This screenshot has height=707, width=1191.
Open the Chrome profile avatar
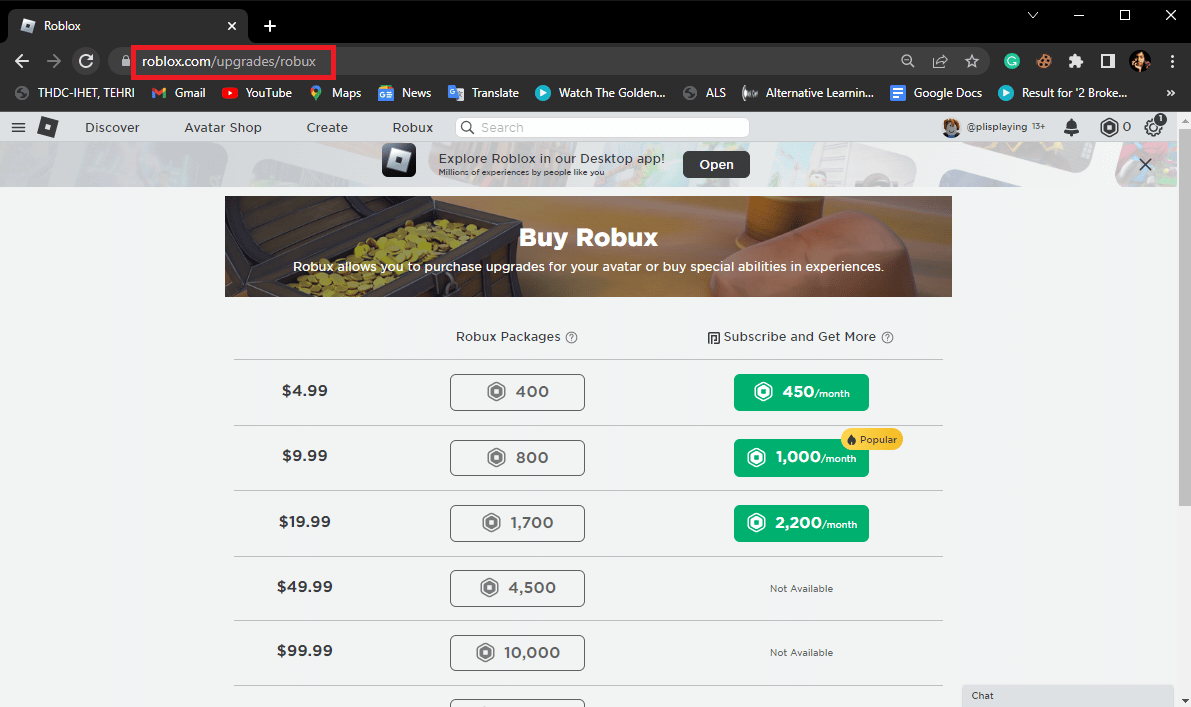pos(1140,62)
